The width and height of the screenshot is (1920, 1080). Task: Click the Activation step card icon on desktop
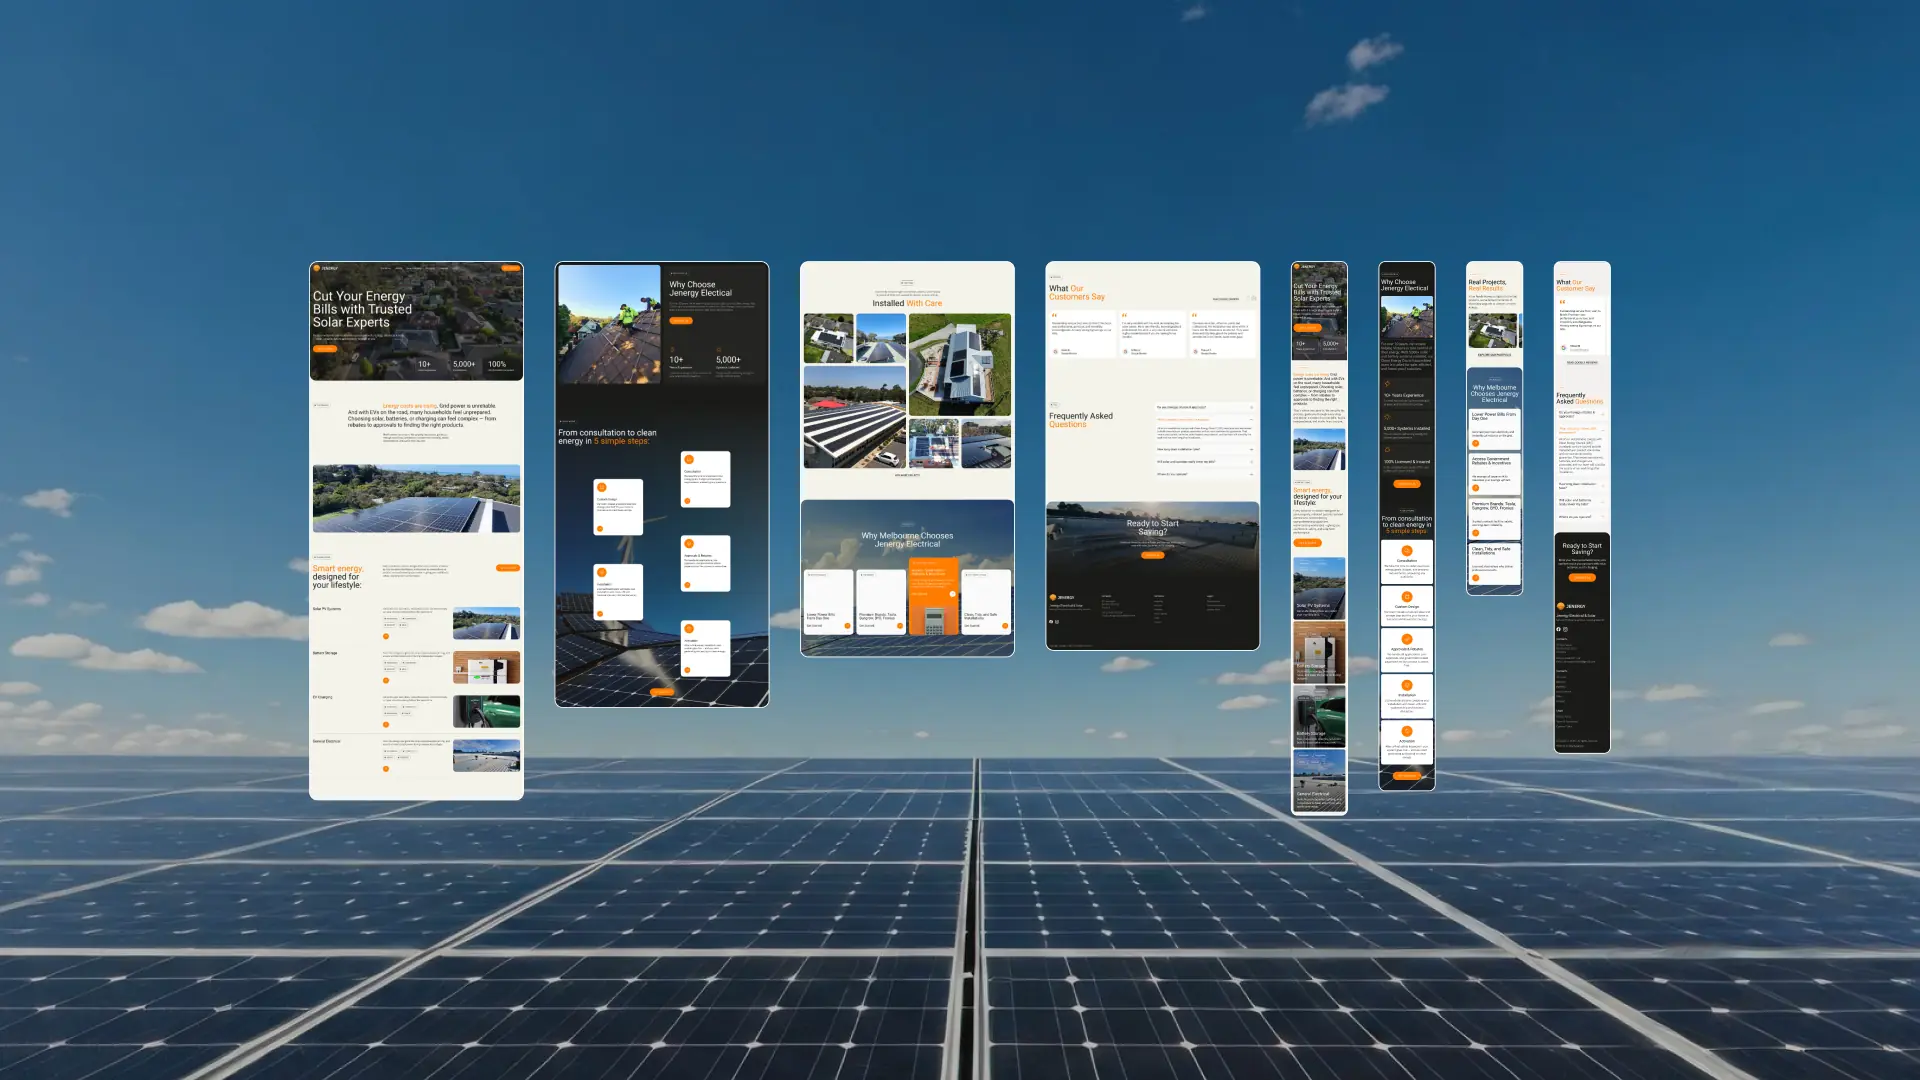(x=689, y=628)
